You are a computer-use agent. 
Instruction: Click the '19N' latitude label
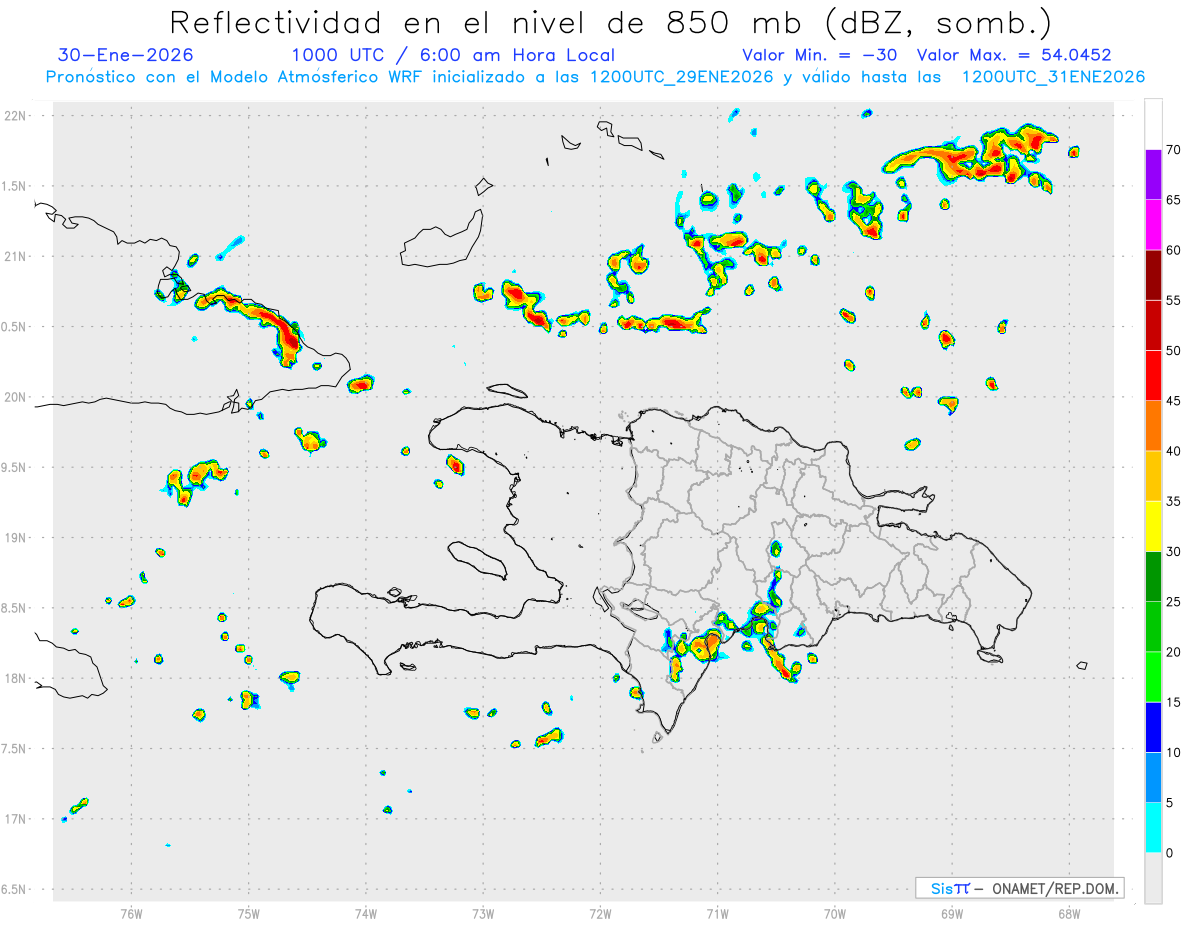pos(17,538)
